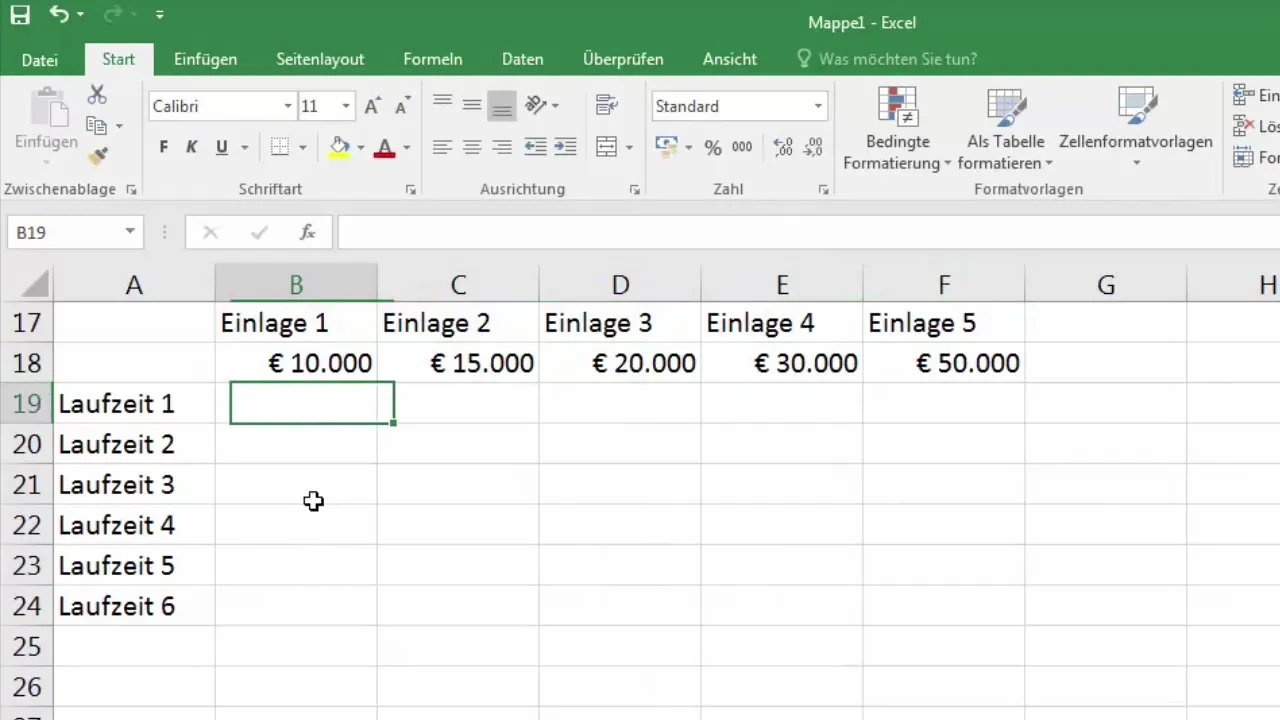
Task: Select all cells via corner triangle
Action: click(x=35, y=285)
